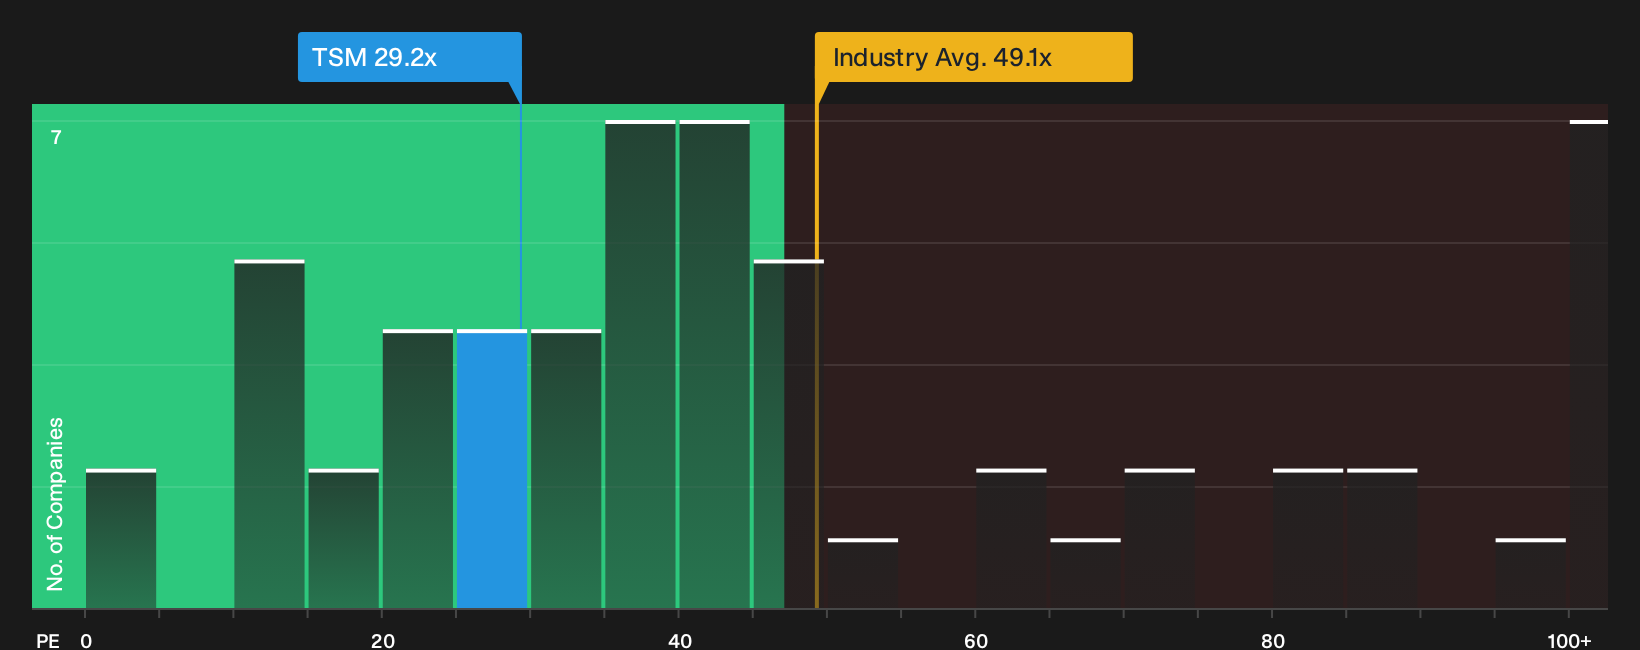Click the PE axis title

pyautogui.click(x=48, y=640)
